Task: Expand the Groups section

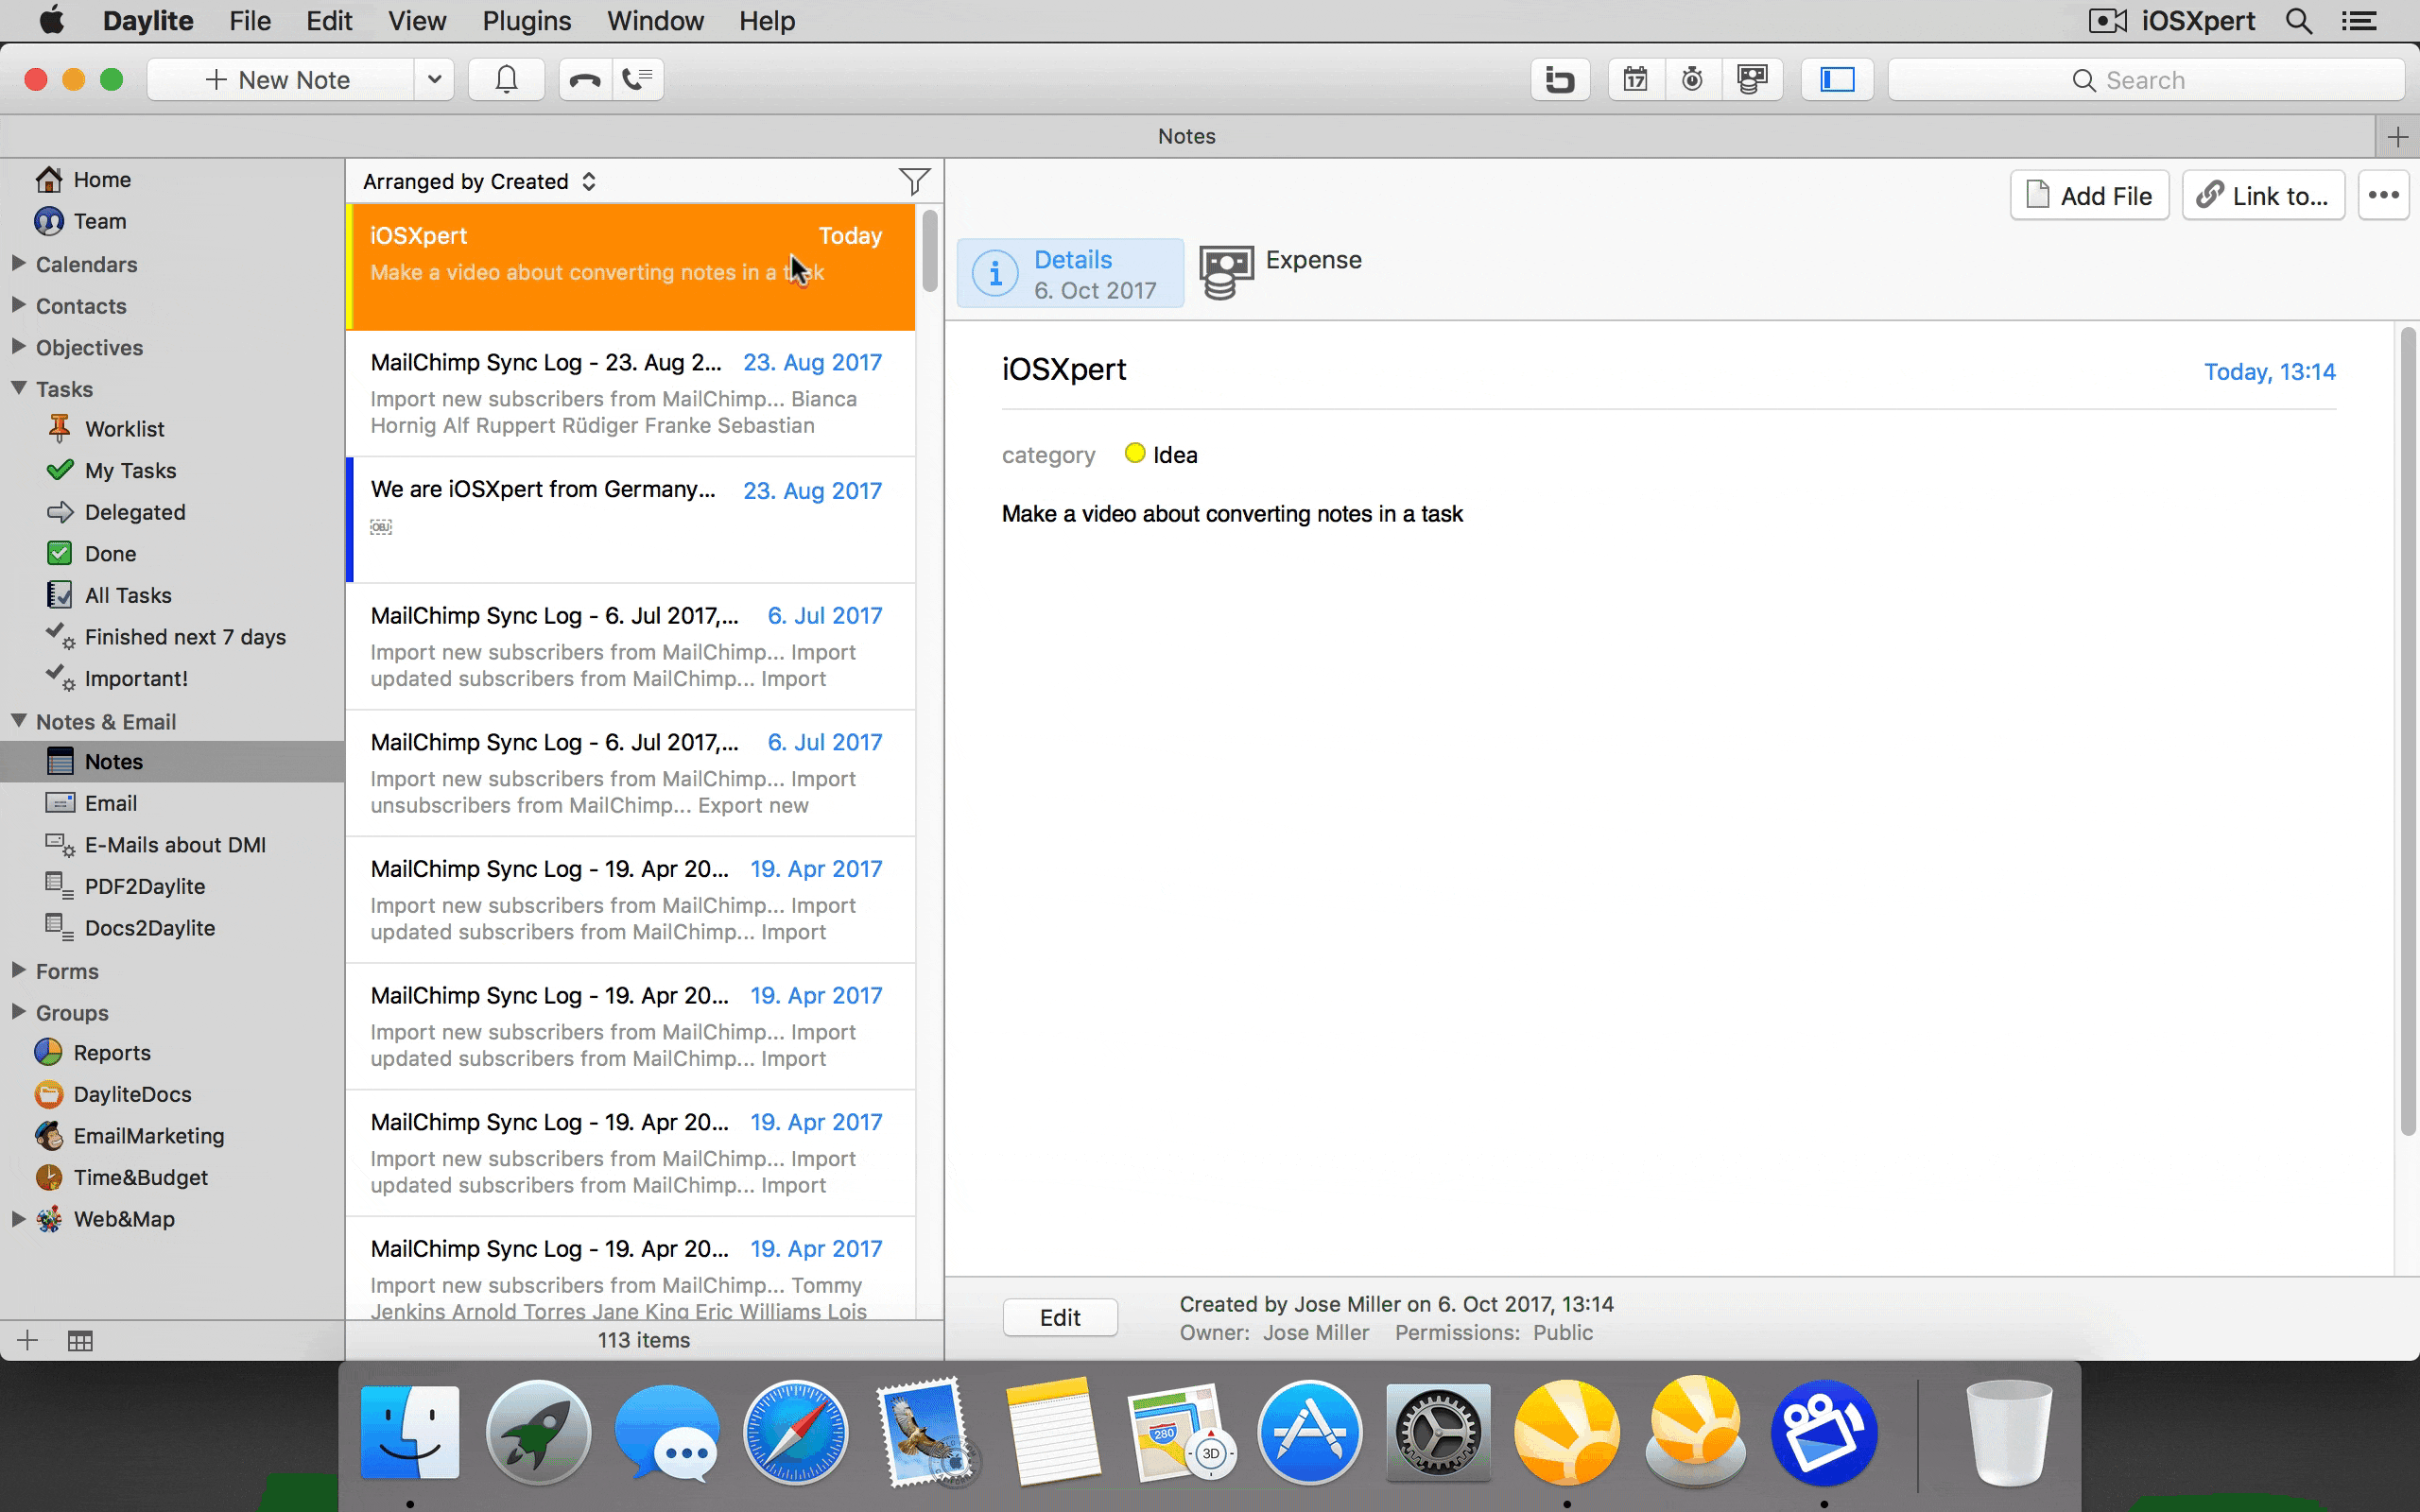Action: click(18, 1012)
